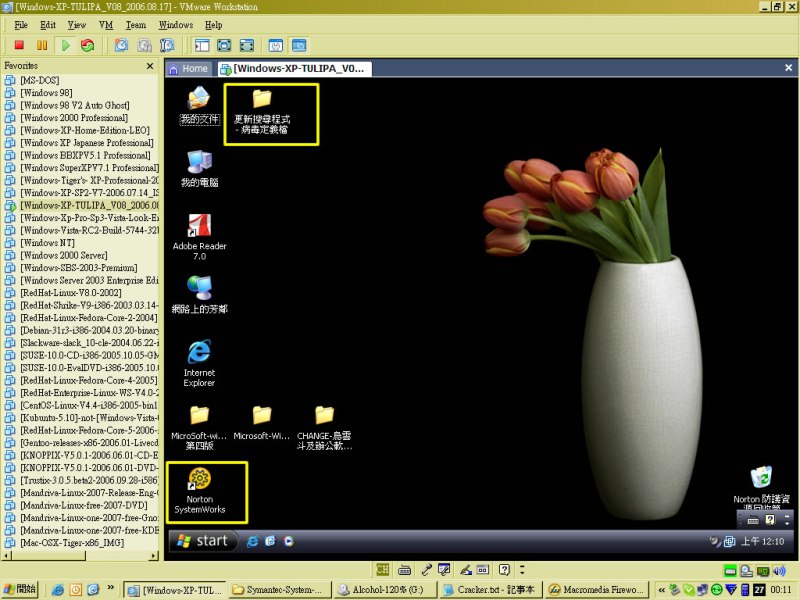Switch to Summary view toolbar icon
Viewport: 800px width, 600px height.
pos(276,45)
